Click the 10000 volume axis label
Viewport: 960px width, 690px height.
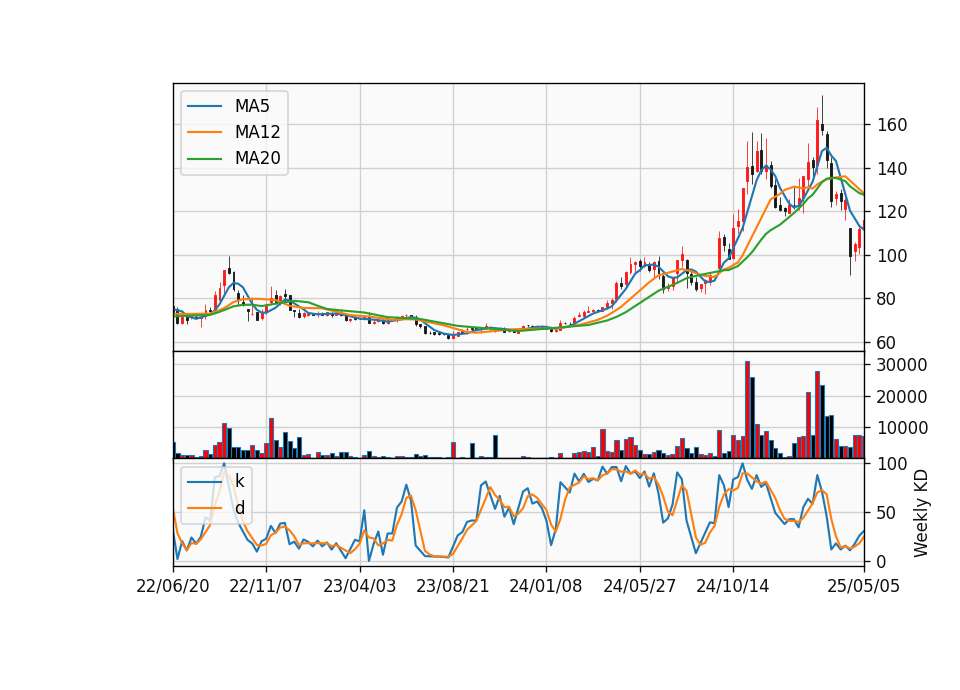902,428
